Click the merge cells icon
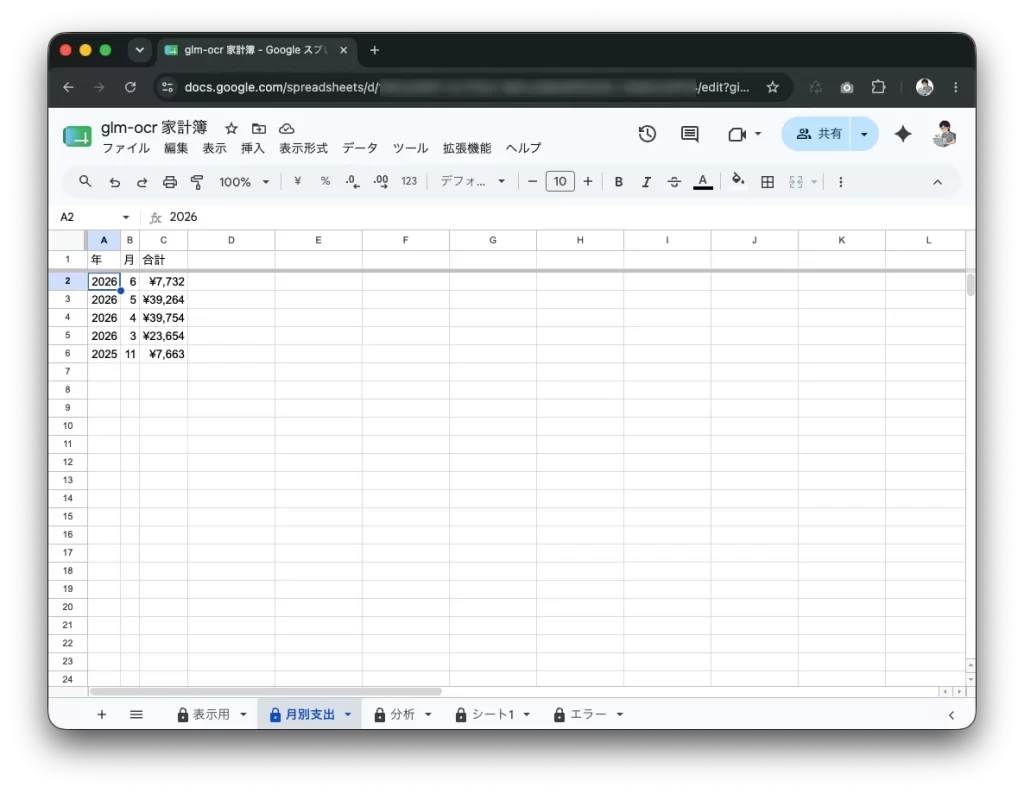This screenshot has height=793, width=1024. tap(795, 182)
